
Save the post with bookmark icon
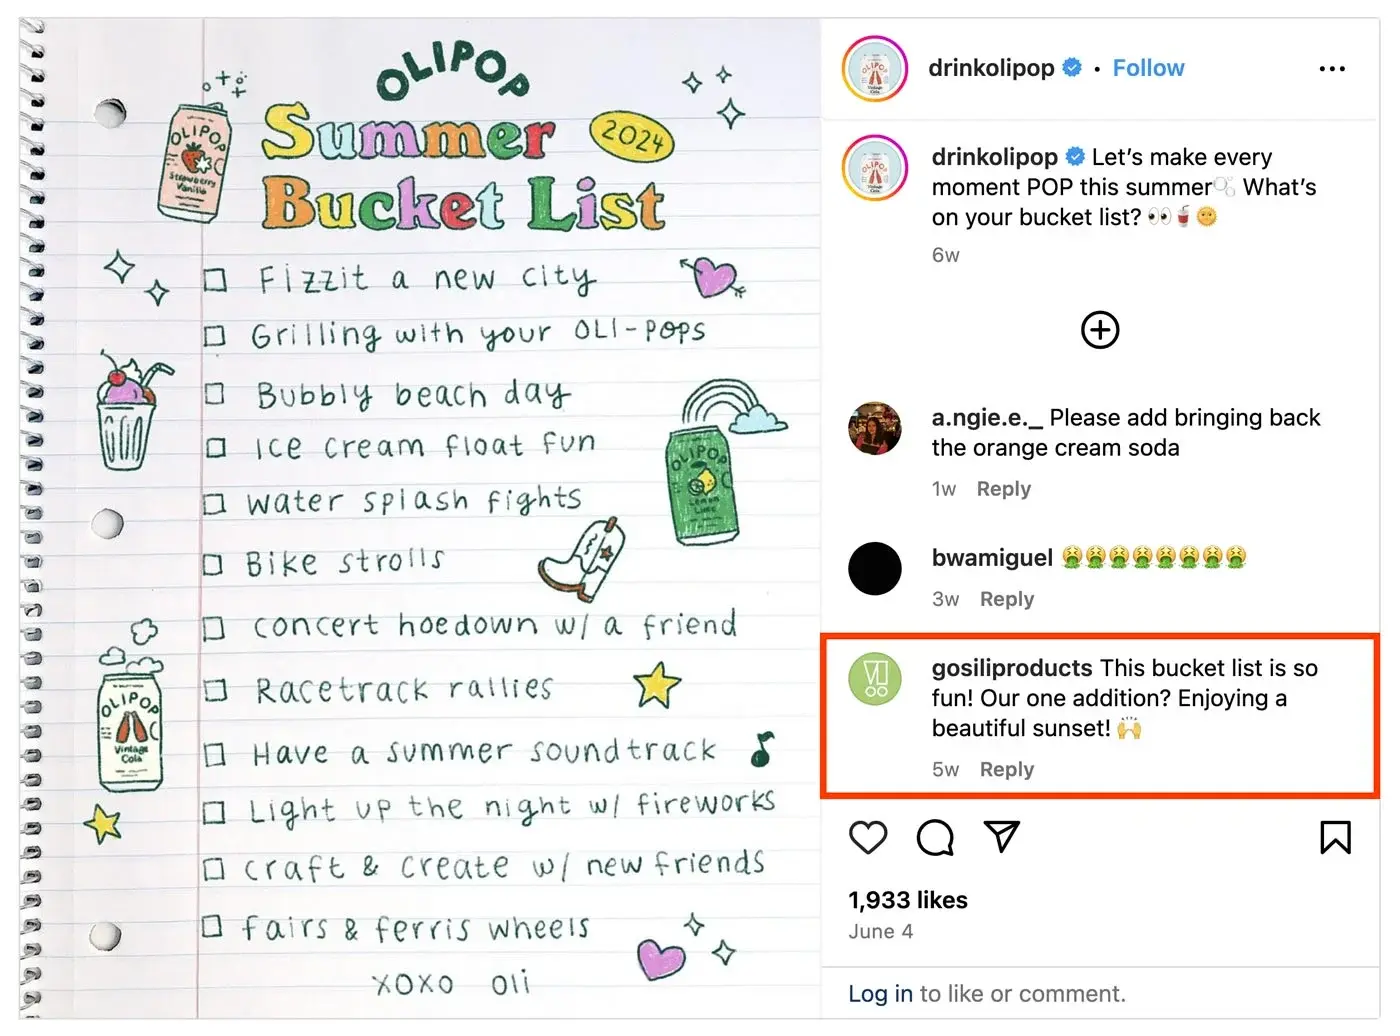click(1335, 838)
